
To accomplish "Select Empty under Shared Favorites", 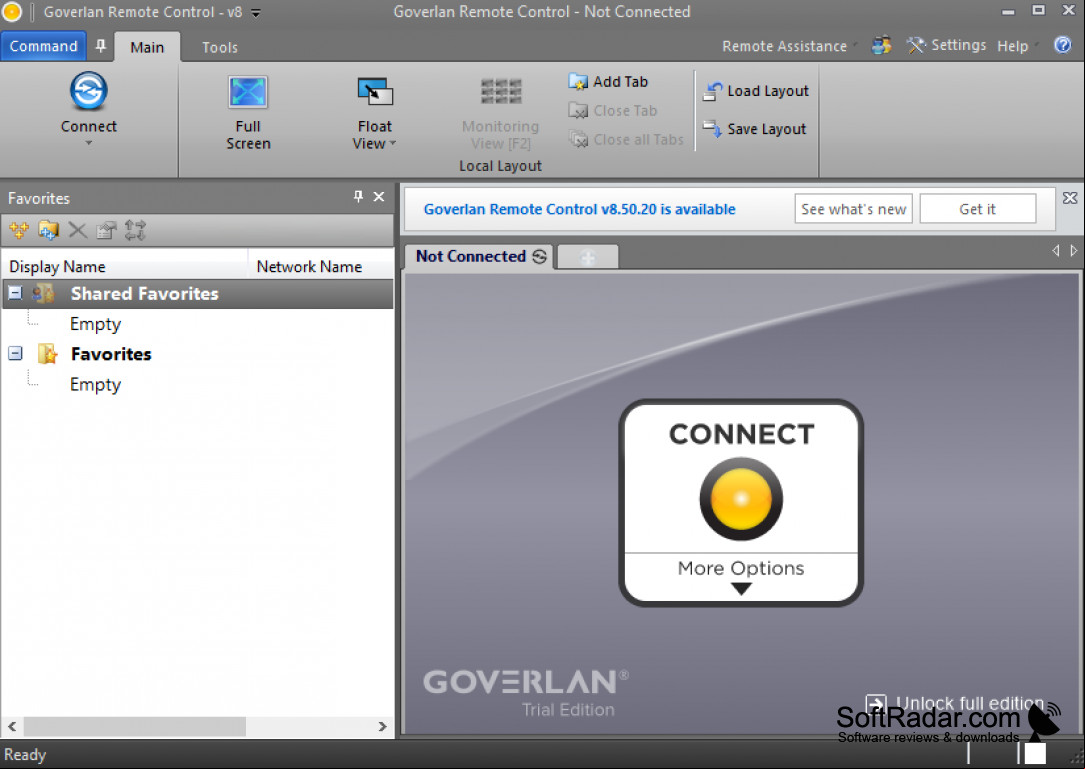I will tap(95, 324).
